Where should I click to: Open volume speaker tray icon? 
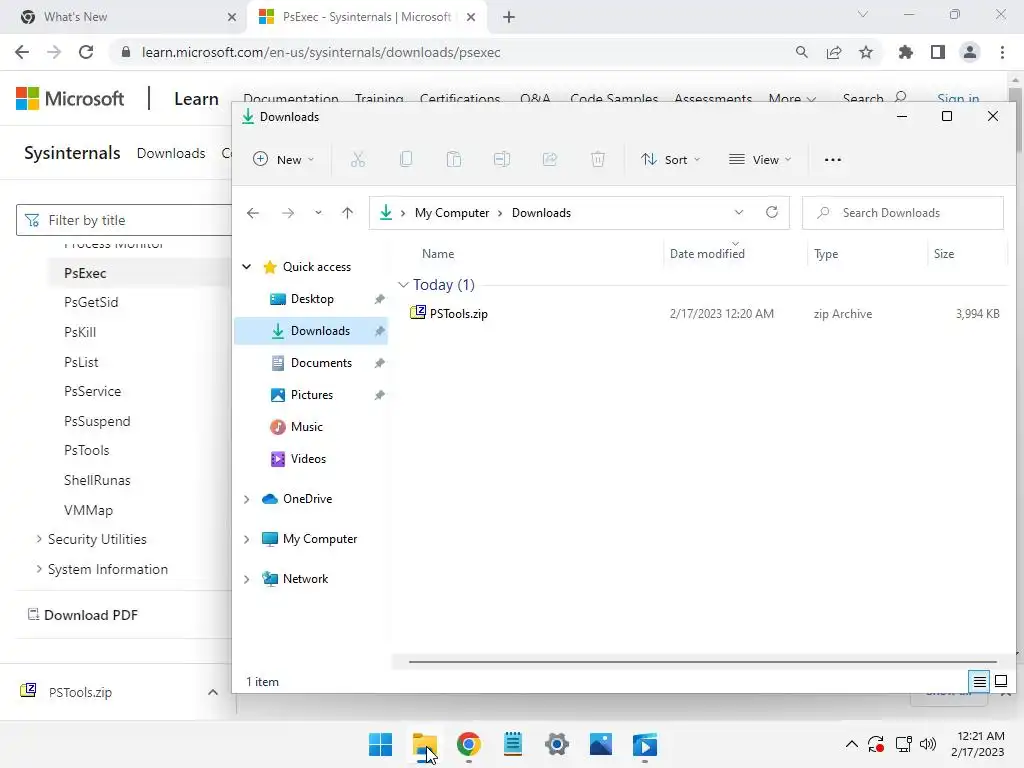(927, 744)
